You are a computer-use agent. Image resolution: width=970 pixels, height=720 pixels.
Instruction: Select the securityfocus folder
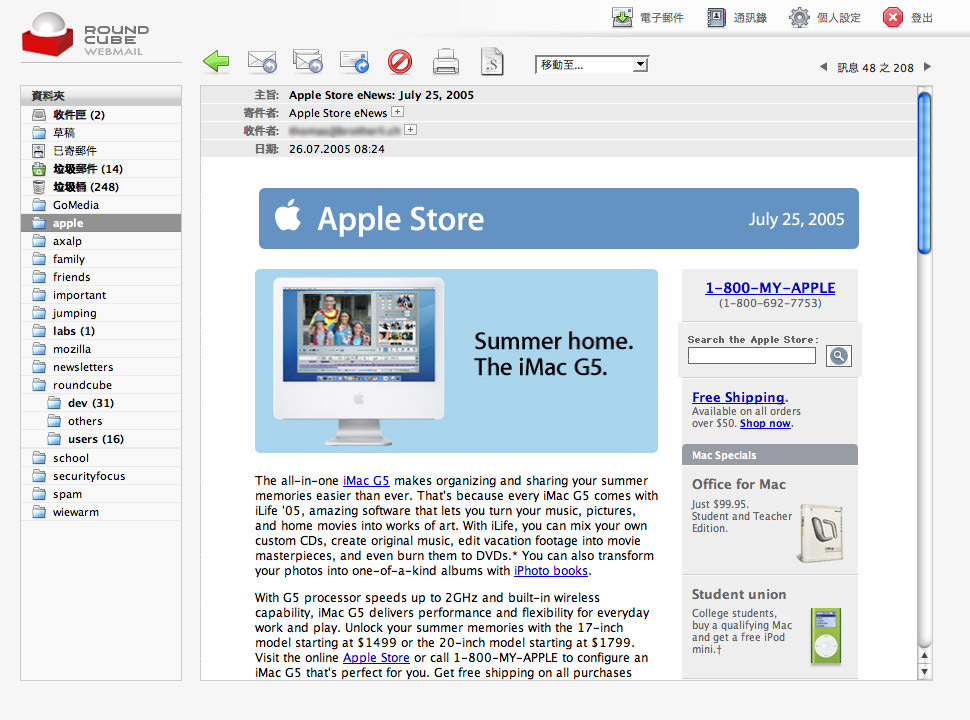coord(101,476)
